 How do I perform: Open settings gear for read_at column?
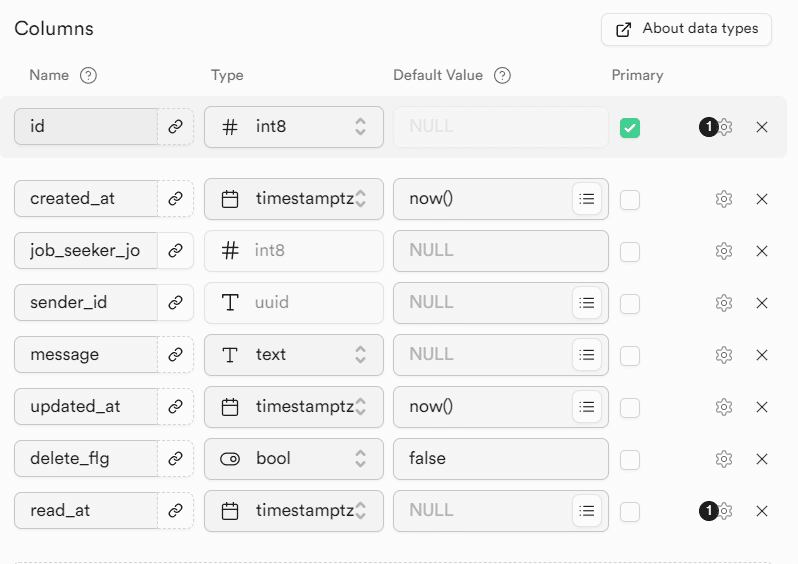[x=725, y=511]
